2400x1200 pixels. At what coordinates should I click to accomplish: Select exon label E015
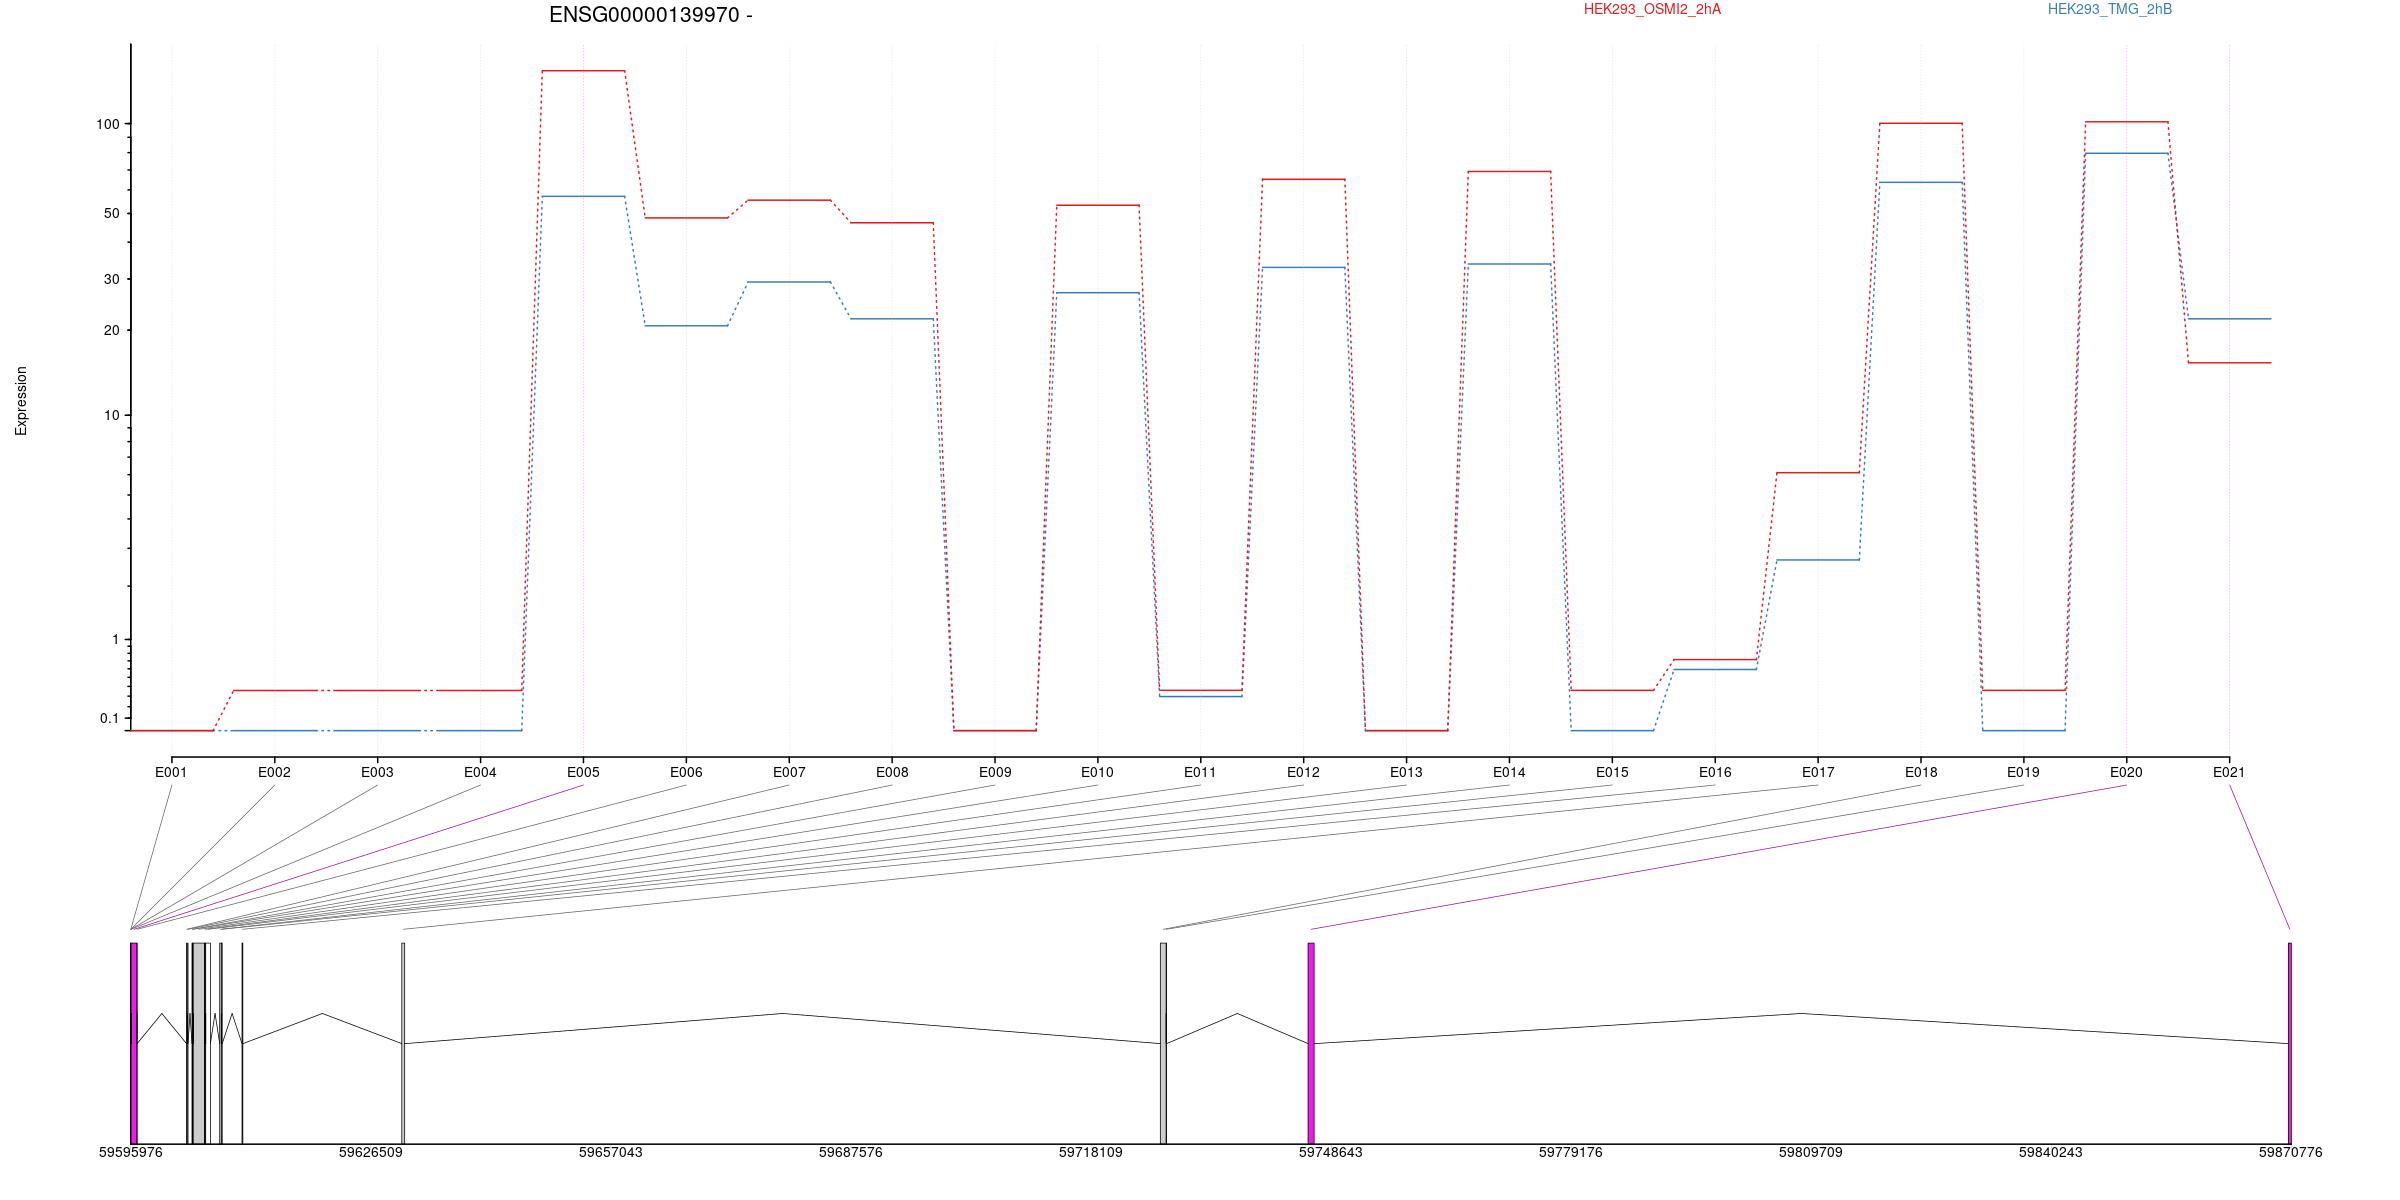point(1612,772)
